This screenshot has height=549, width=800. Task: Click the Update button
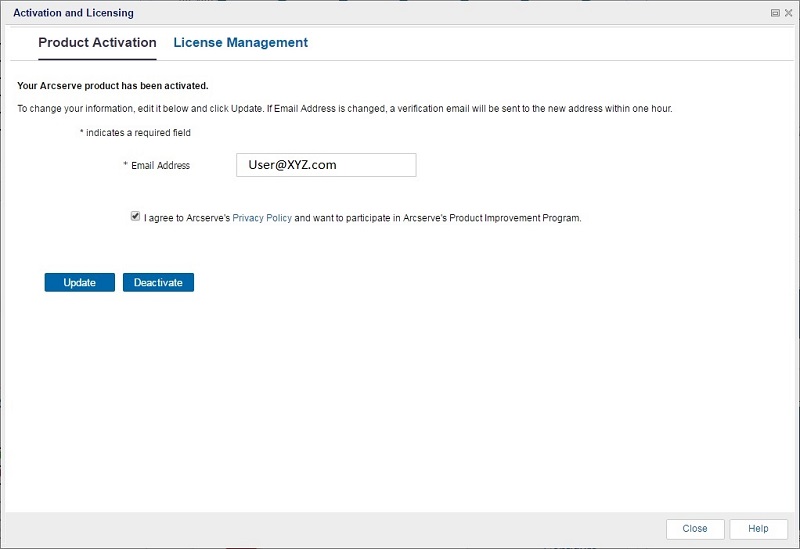pos(80,283)
